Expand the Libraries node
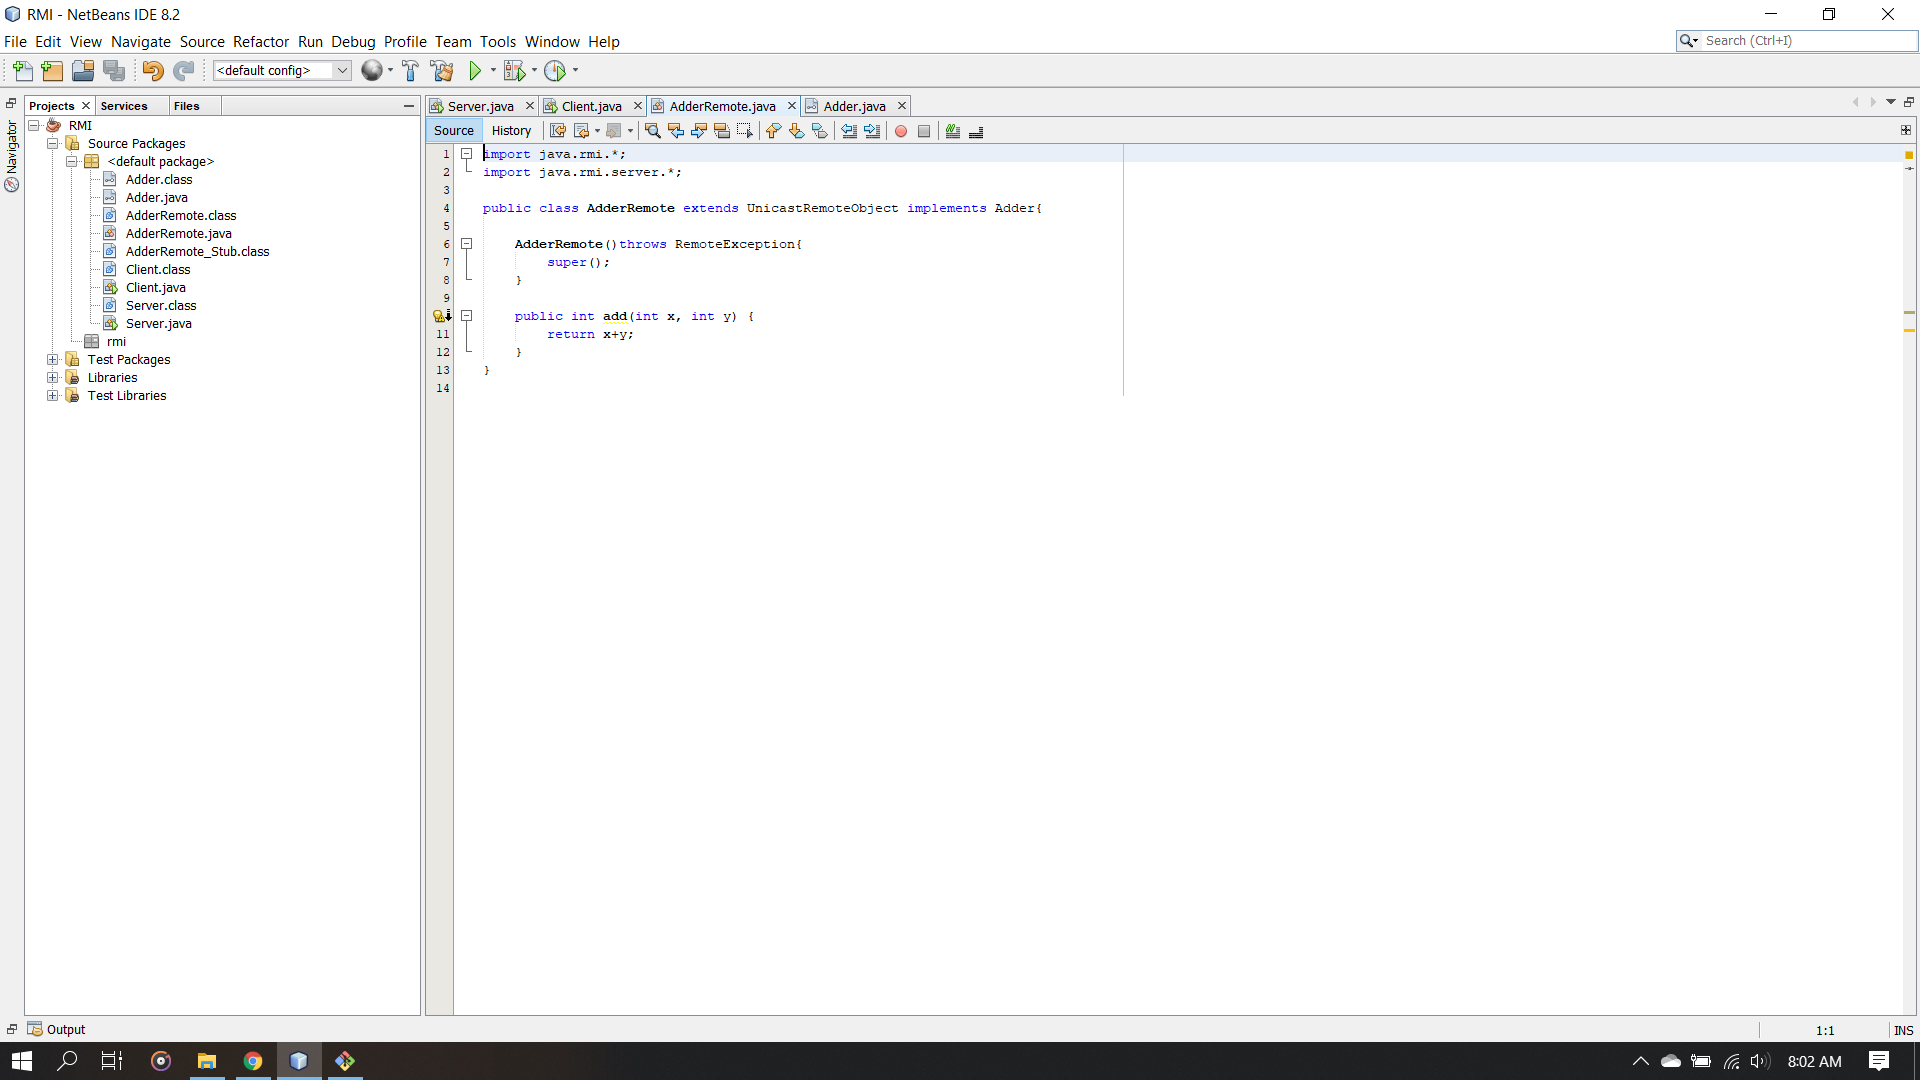The width and height of the screenshot is (1920, 1080). (x=52, y=377)
